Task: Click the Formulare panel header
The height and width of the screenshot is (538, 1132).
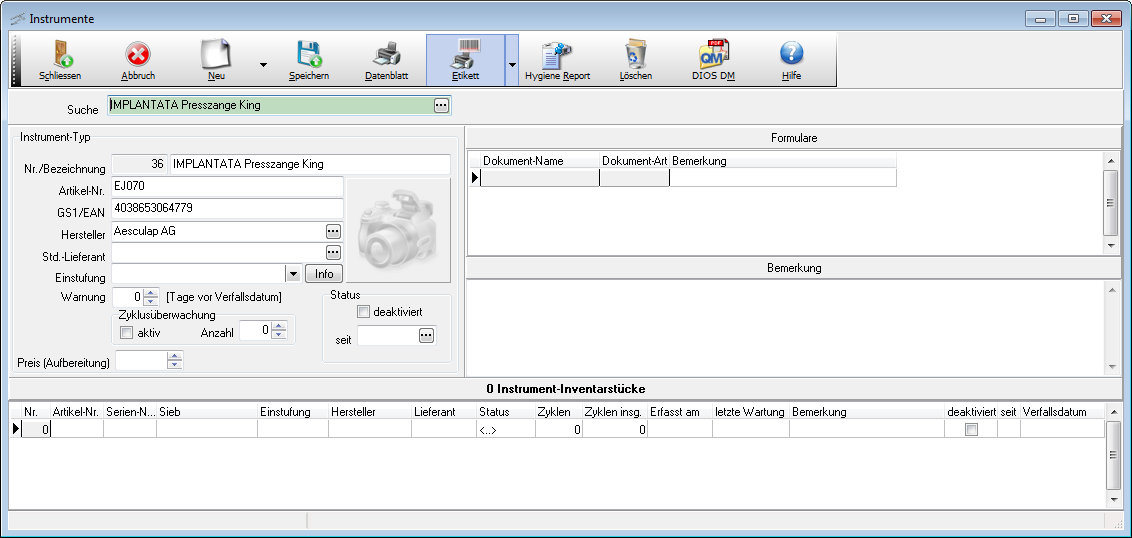Action: [x=793, y=137]
